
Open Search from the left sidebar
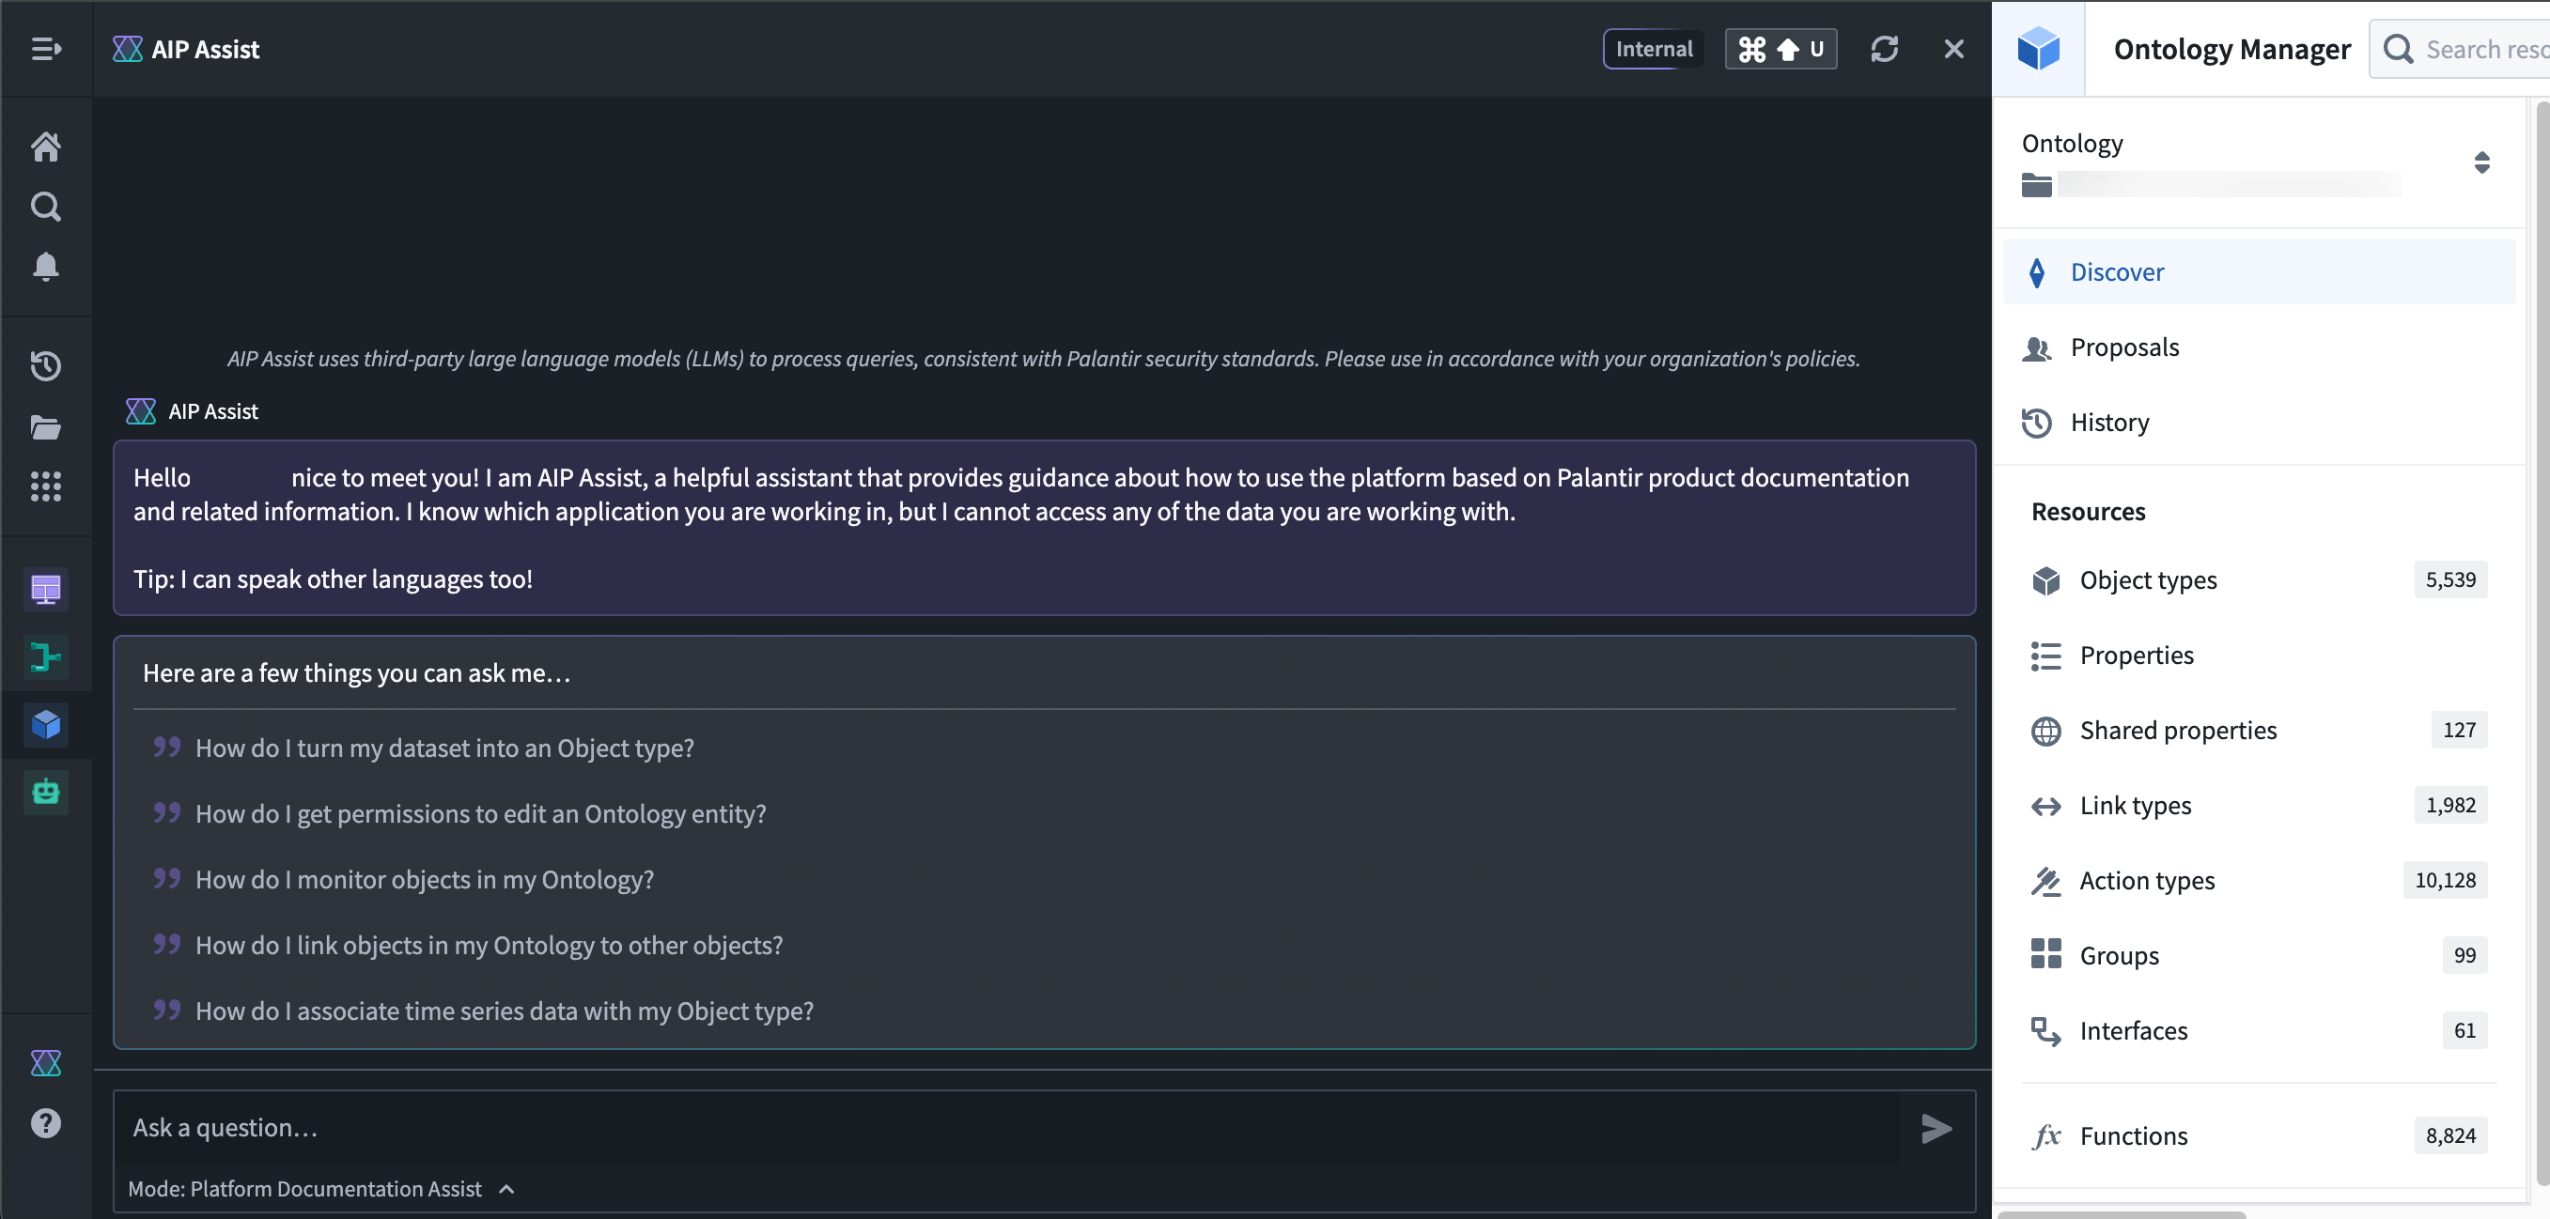[x=46, y=207]
